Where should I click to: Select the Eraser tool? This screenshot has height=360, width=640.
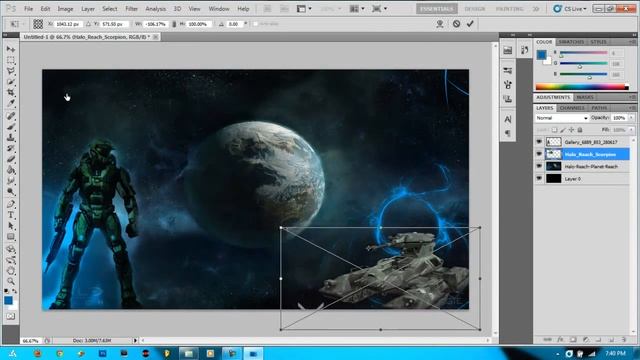click(11, 159)
